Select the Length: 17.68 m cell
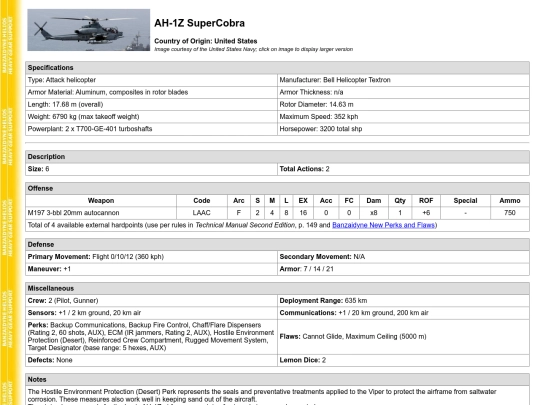540x405 pixels. pos(151,104)
